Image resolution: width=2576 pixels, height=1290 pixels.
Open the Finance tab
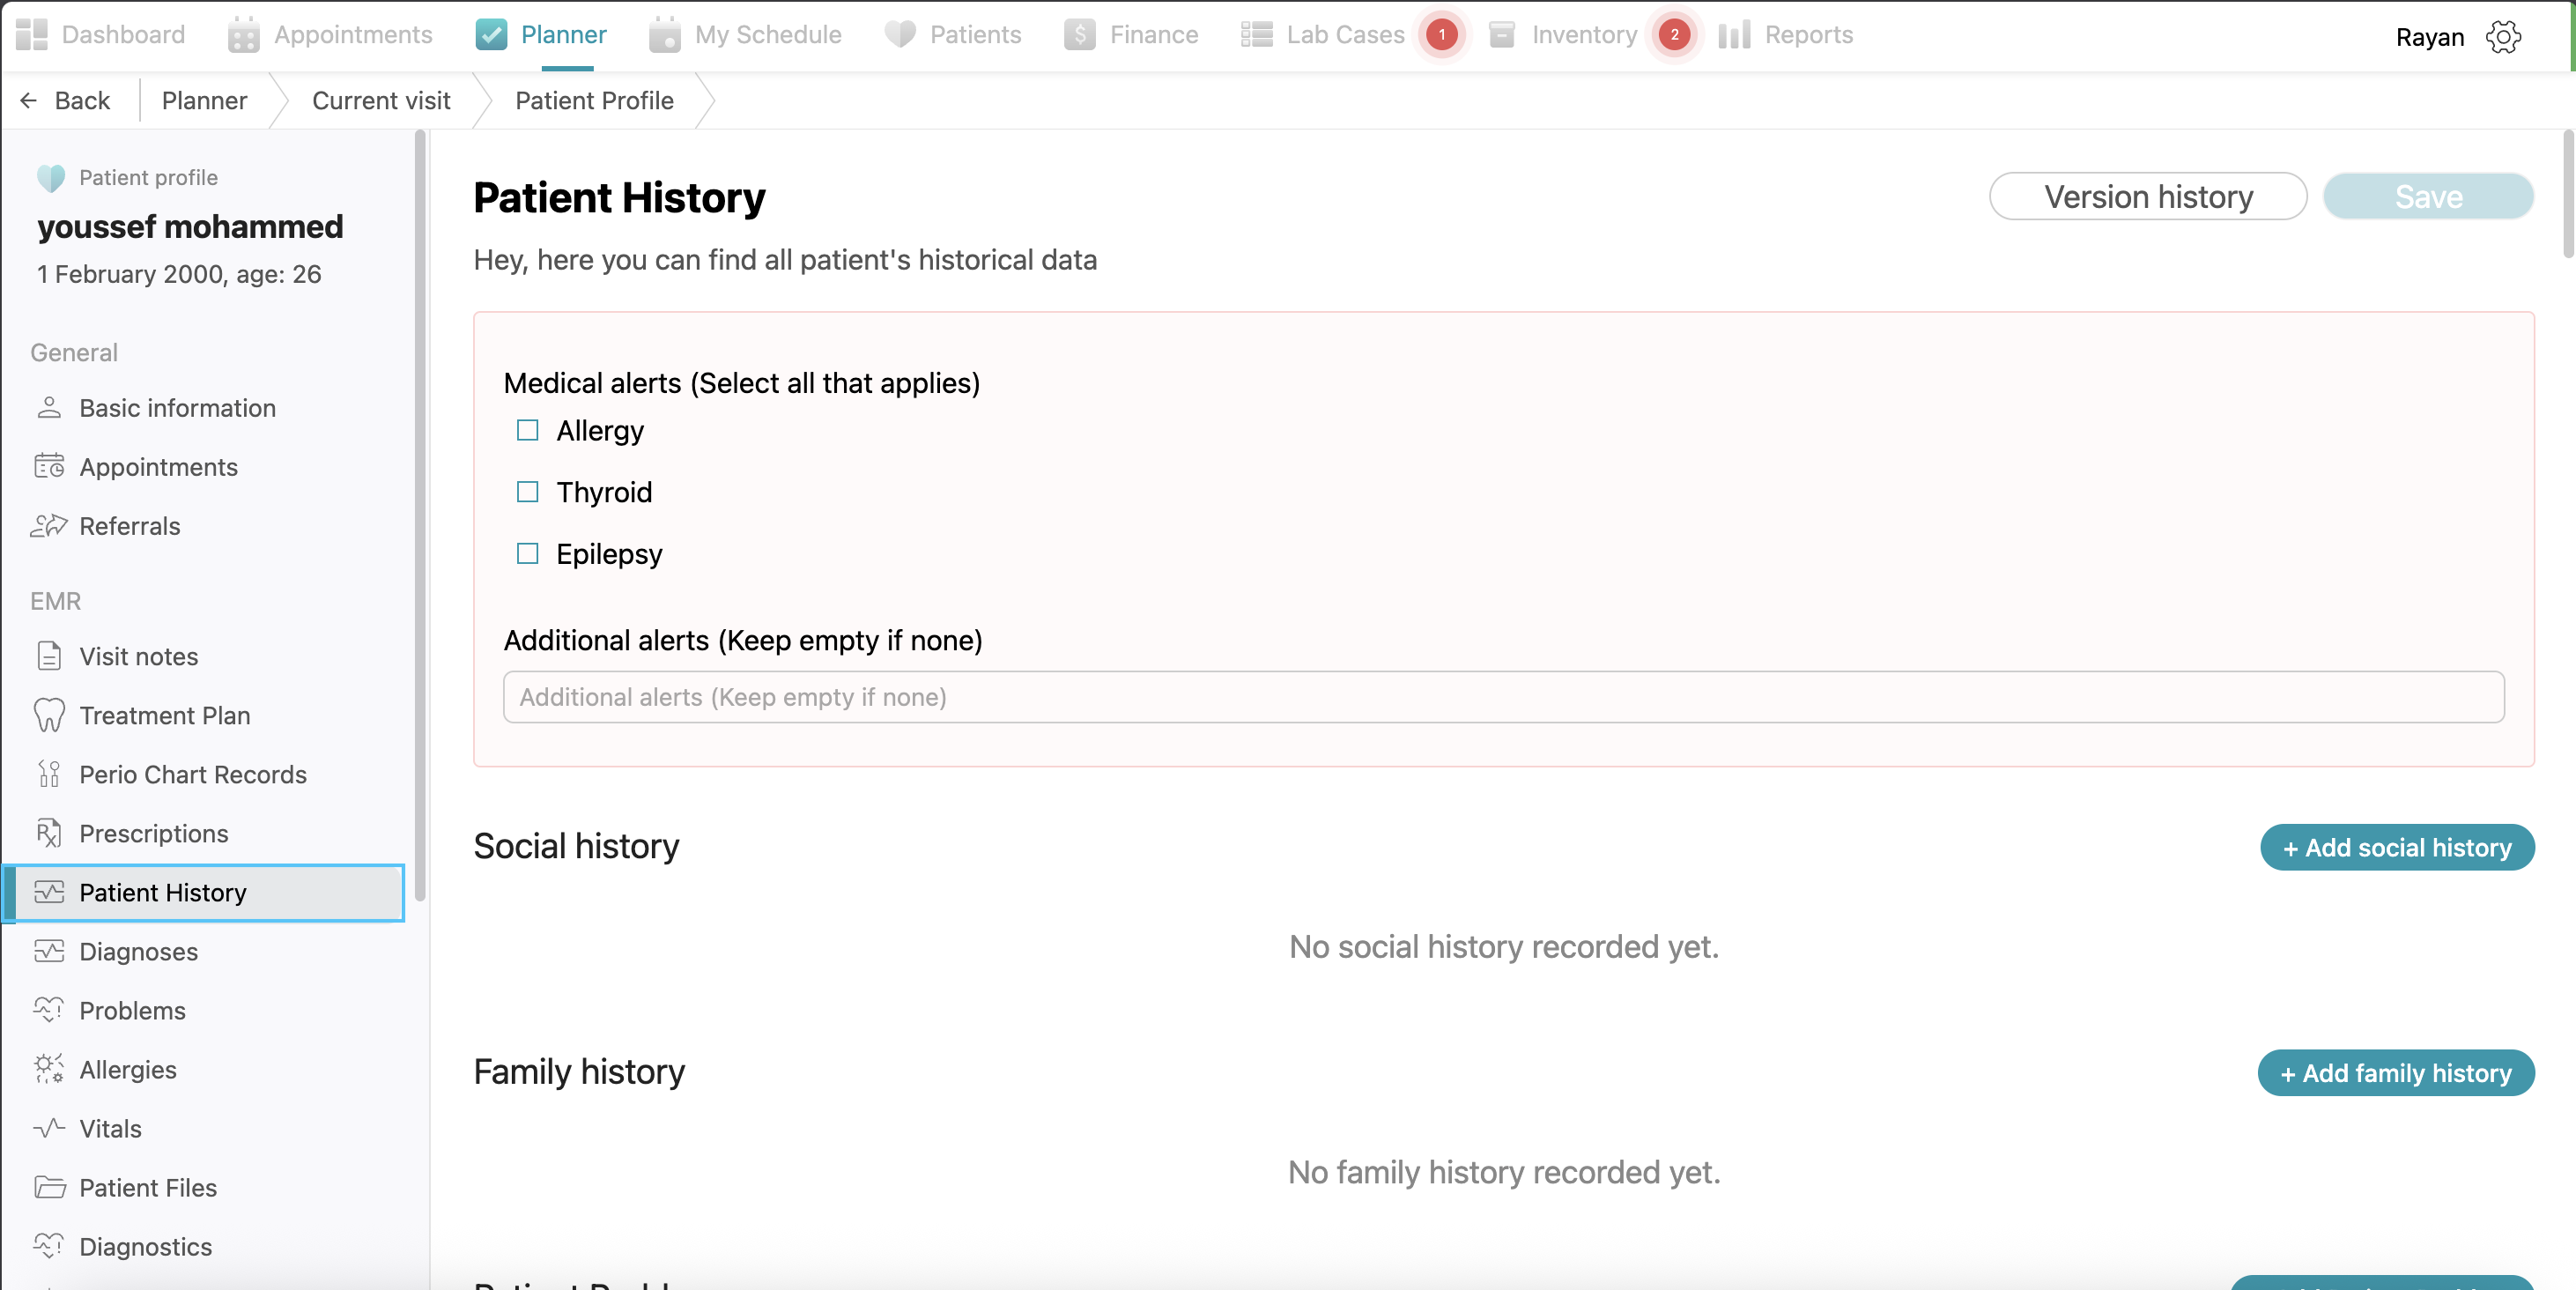pyautogui.click(x=1131, y=35)
